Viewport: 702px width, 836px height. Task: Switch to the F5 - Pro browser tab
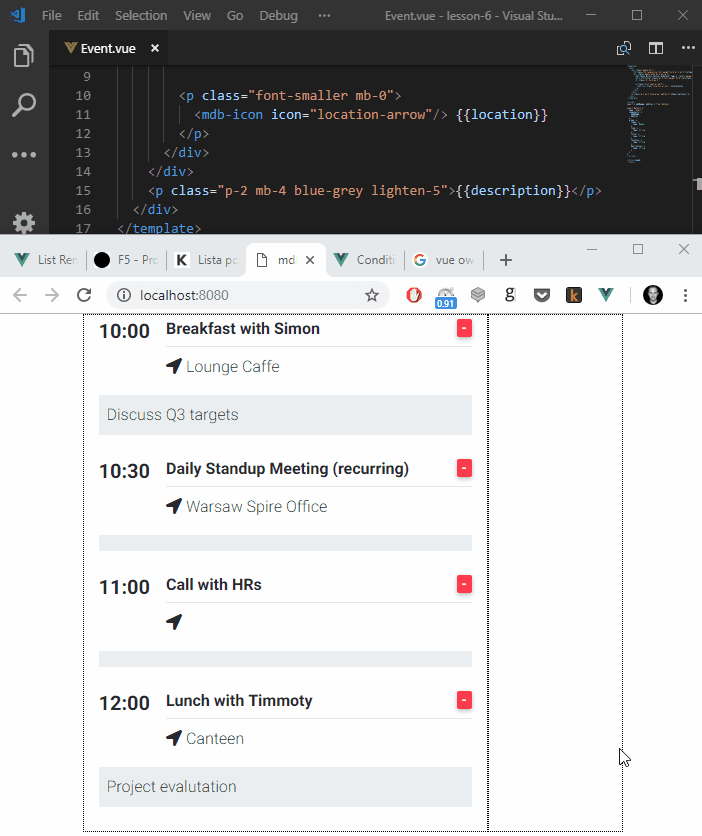126,260
